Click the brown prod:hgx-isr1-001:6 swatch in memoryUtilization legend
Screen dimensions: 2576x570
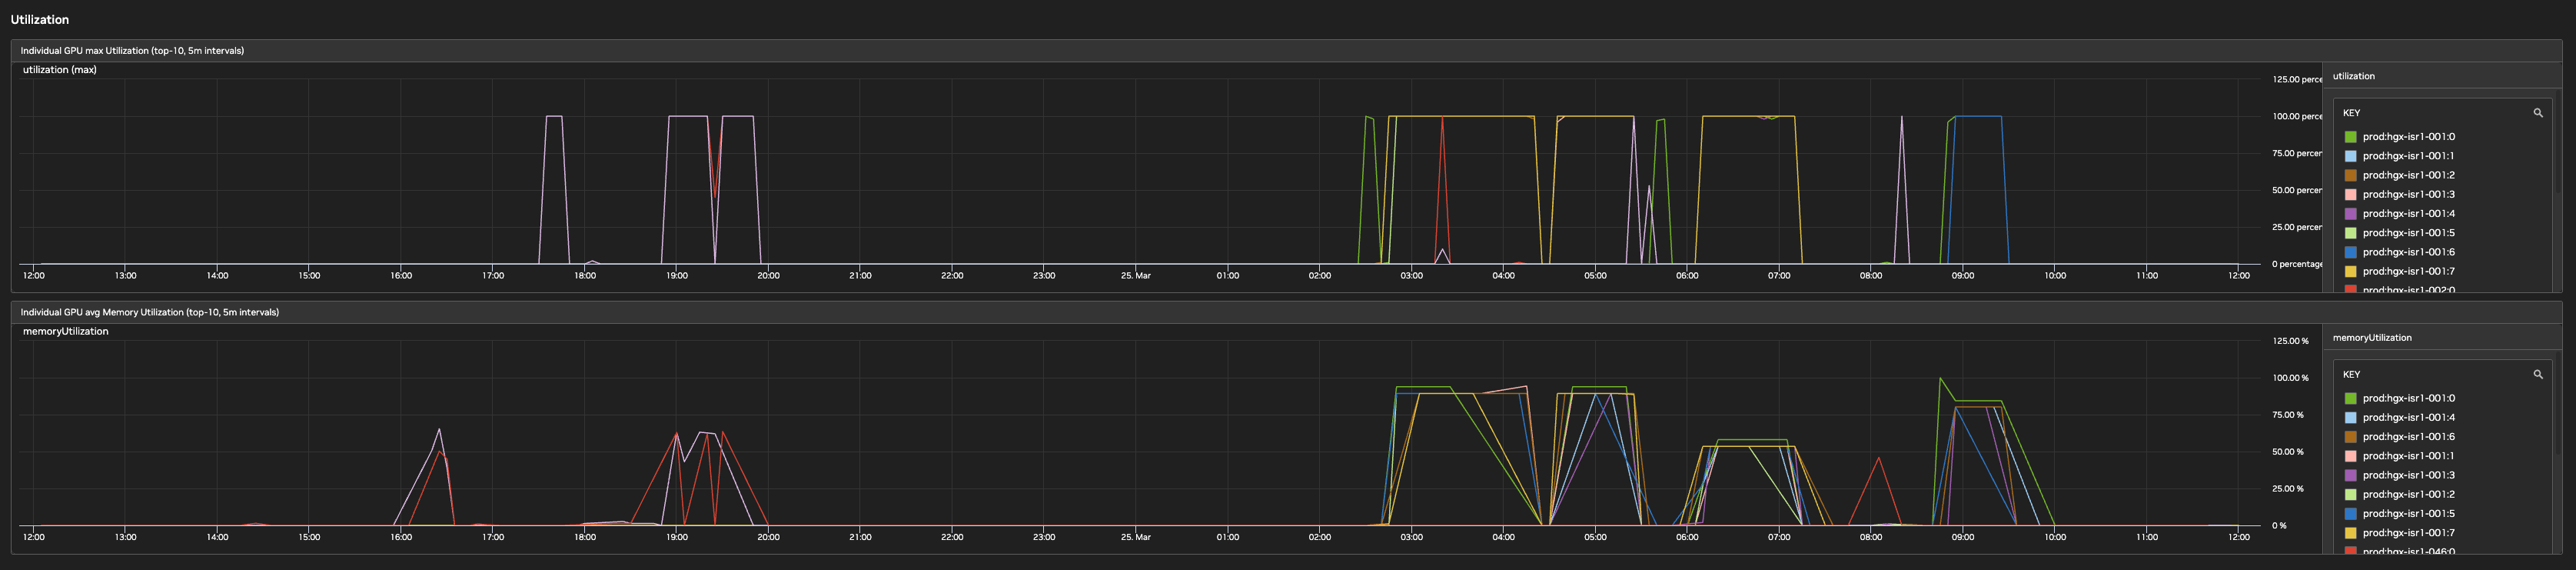coord(2350,437)
